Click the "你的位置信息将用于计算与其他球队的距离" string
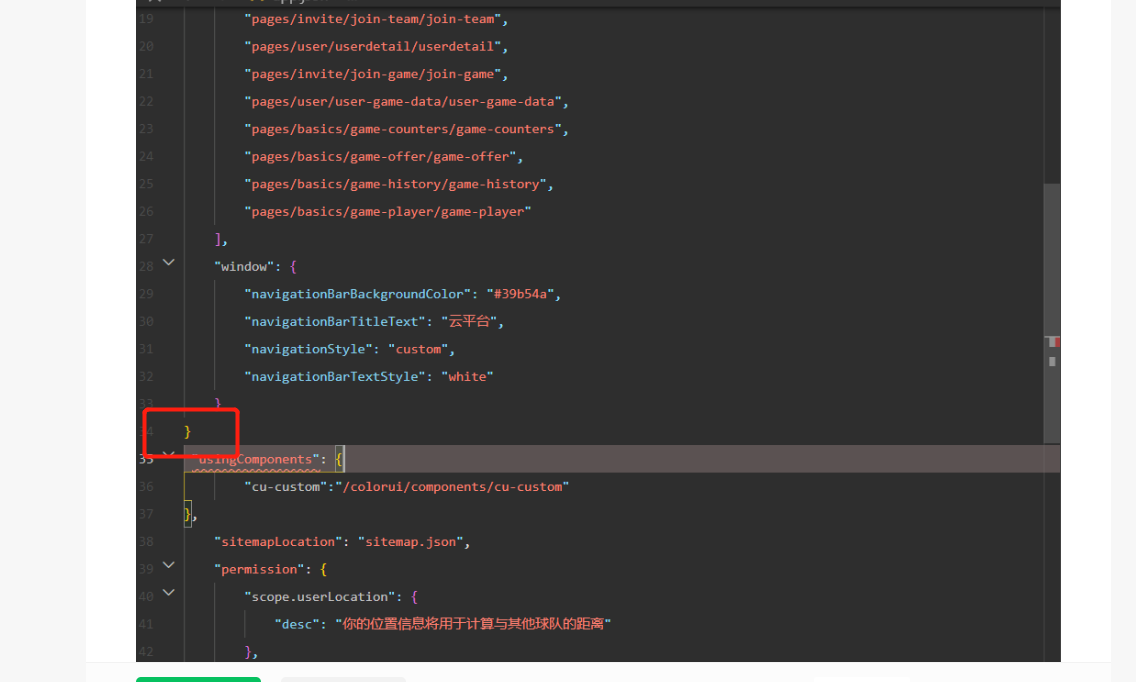The image size is (1136, 682). pyautogui.click(x=472, y=624)
